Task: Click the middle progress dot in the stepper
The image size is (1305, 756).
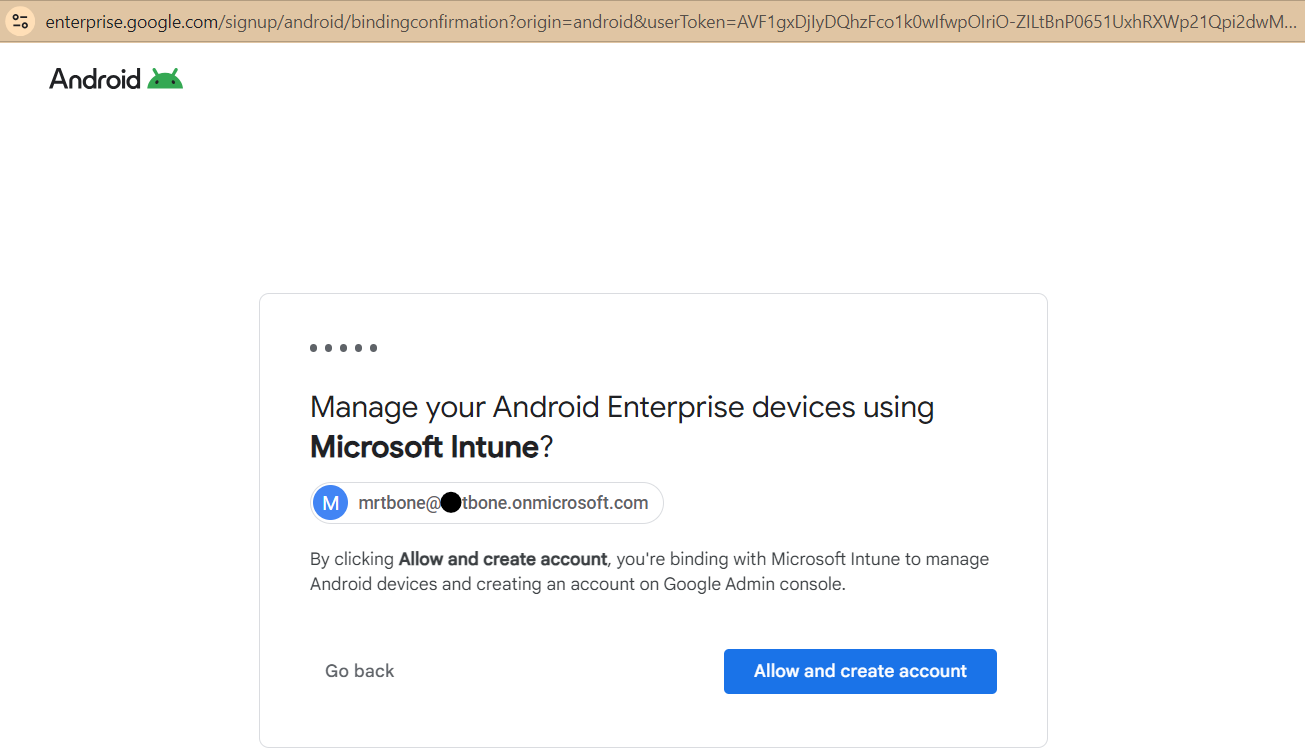Action: [344, 348]
